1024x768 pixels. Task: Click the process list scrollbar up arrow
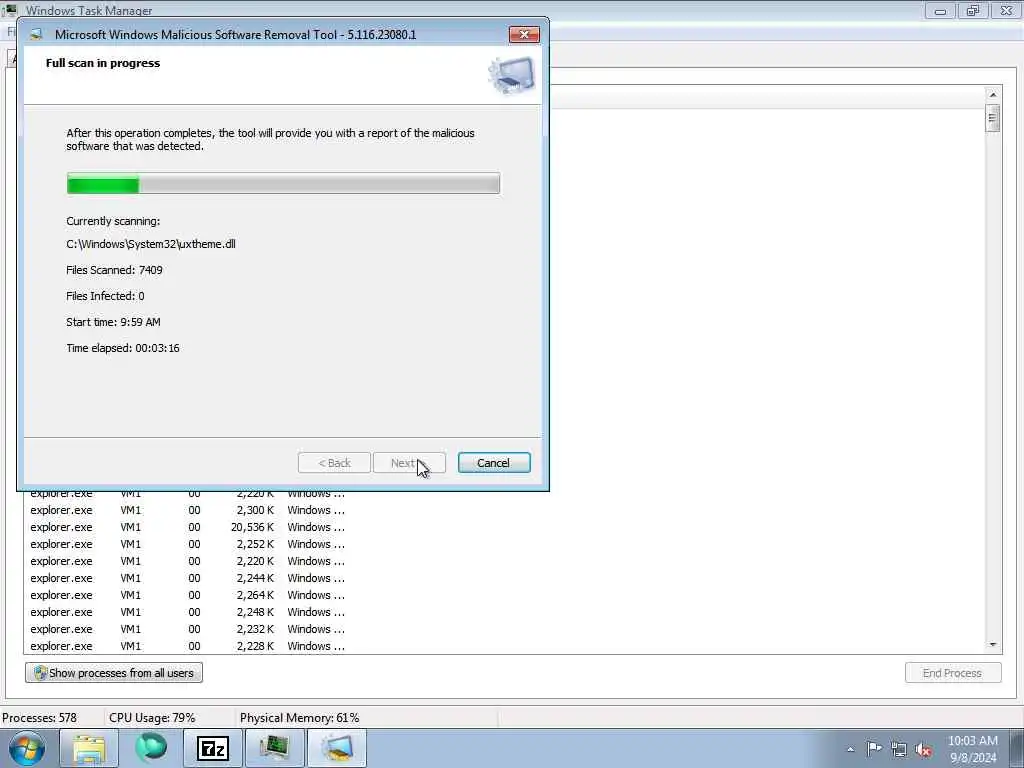[993, 95]
